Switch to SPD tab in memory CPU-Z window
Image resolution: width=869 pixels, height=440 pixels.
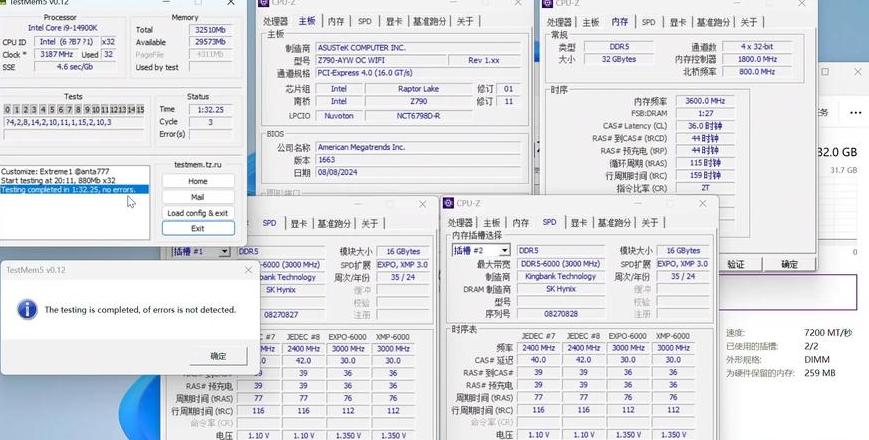(x=648, y=22)
